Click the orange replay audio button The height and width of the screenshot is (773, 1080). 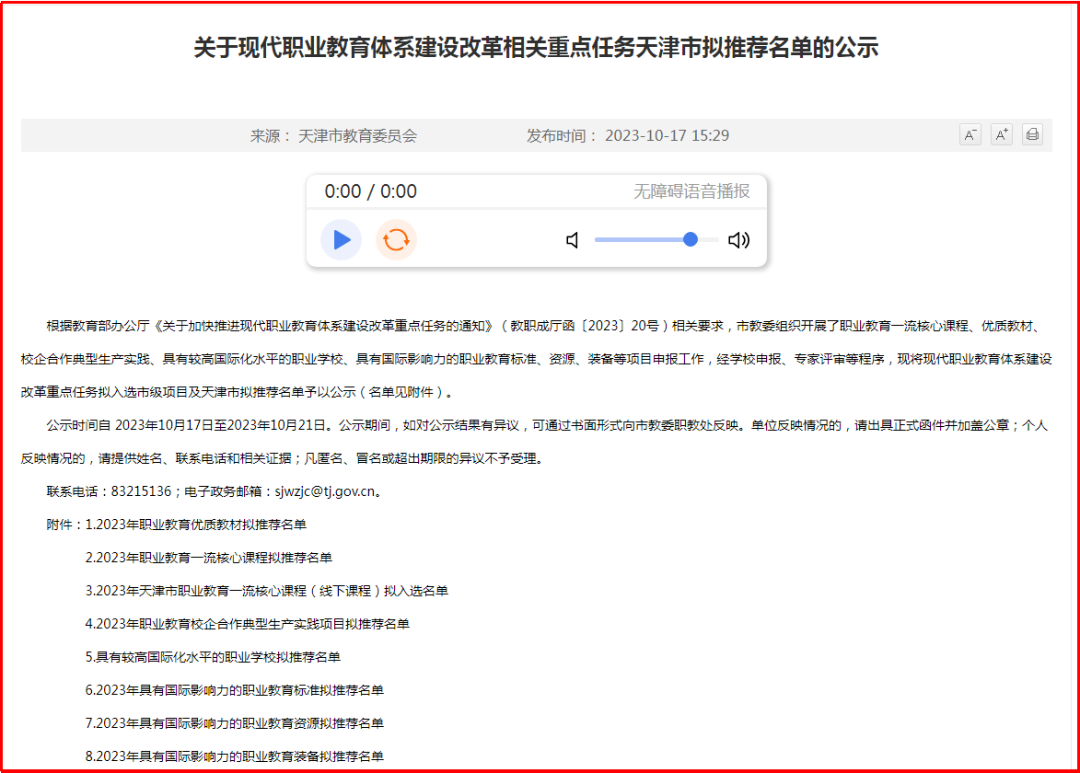(x=396, y=240)
